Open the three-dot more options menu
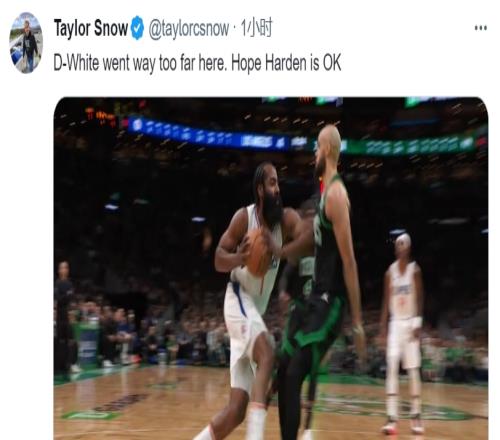Image resolution: width=500 pixels, height=440 pixels. coord(481,28)
